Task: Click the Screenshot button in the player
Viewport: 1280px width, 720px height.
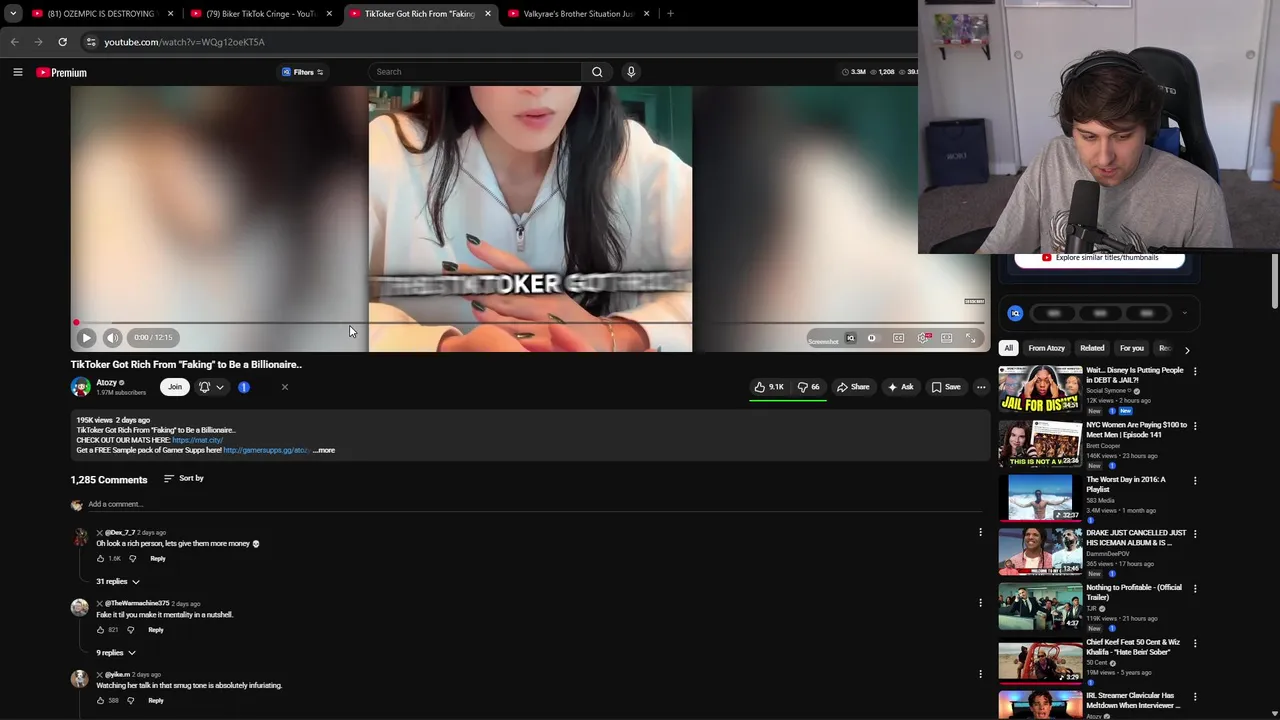Action: click(x=823, y=341)
